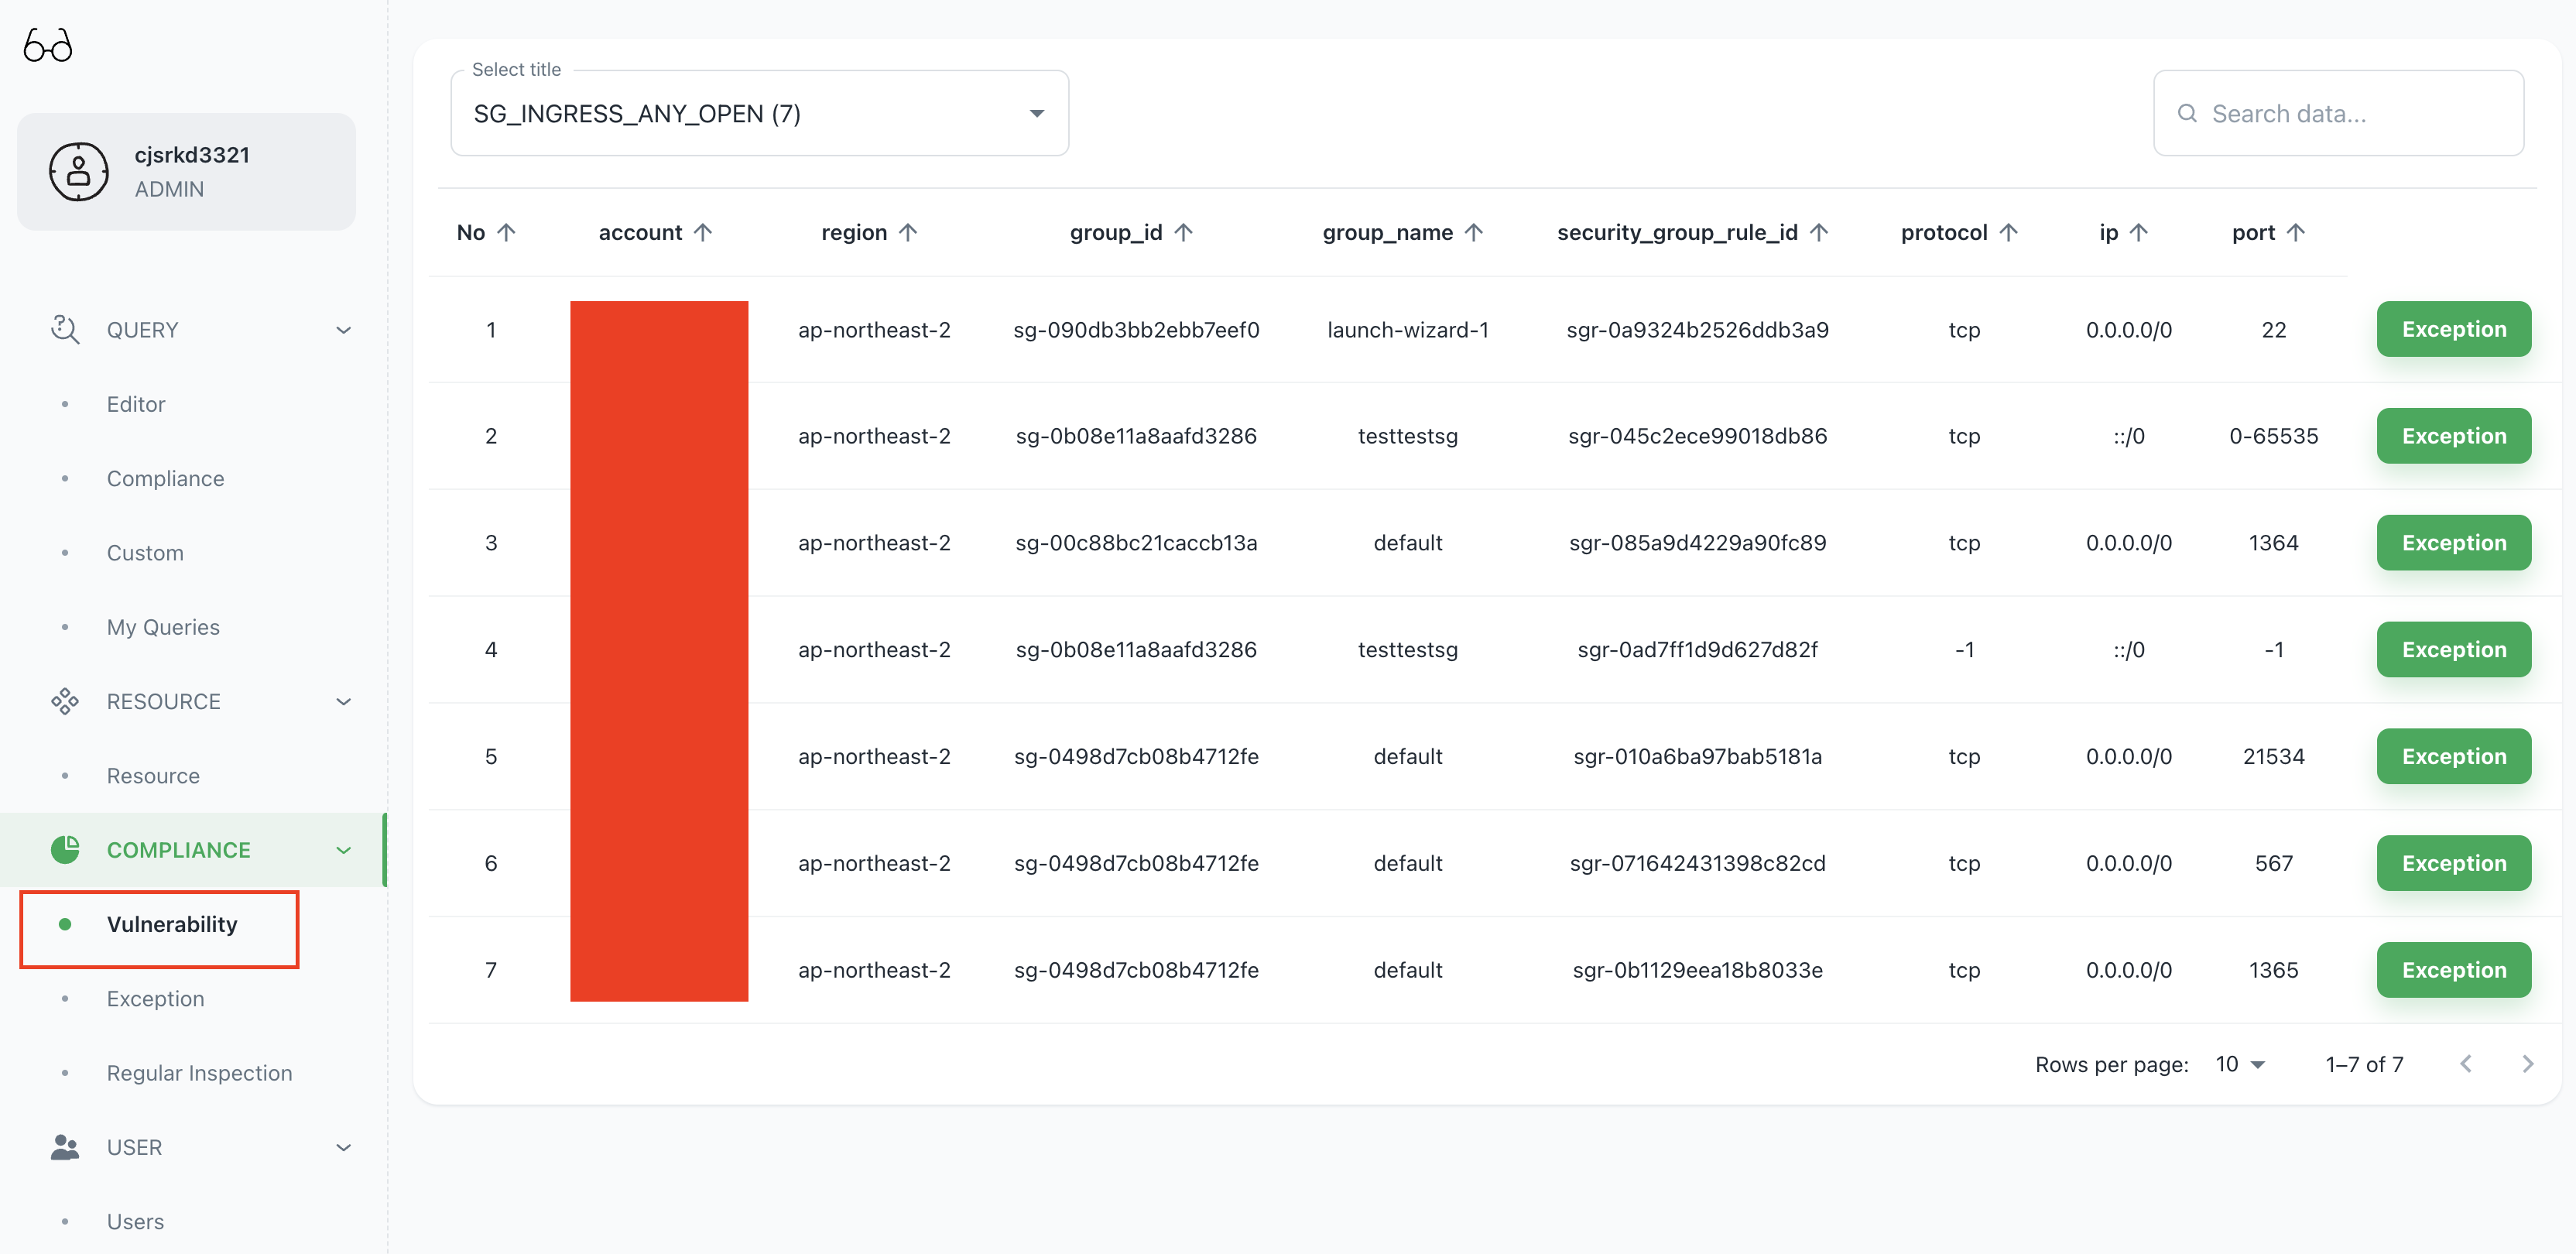The image size is (2576, 1254).
Task: Go to previous page arrow
Action: [x=2466, y=1064]
